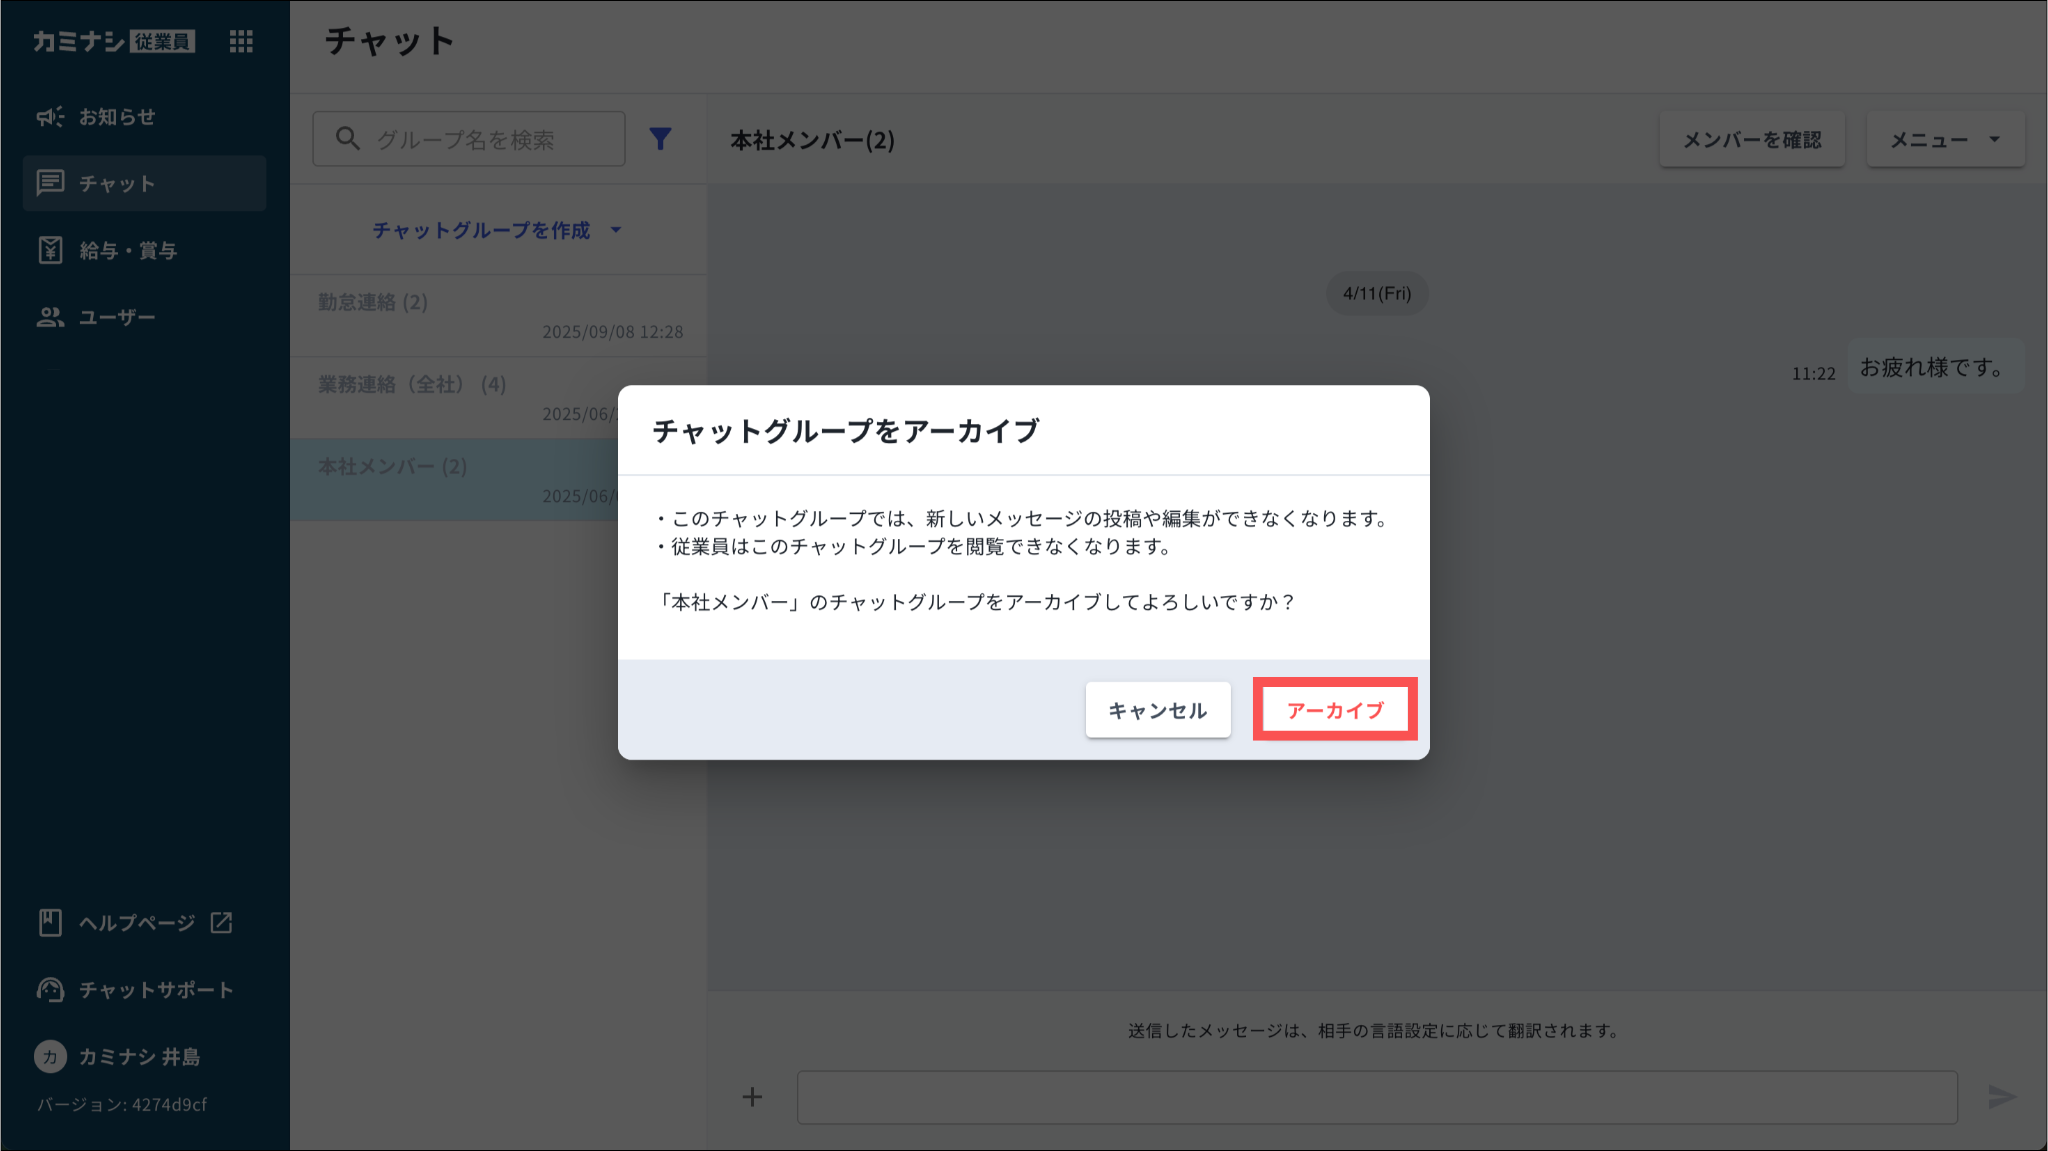Select the チャット sidebar item
This screenshot has width=2048, height=1151.
144,183
